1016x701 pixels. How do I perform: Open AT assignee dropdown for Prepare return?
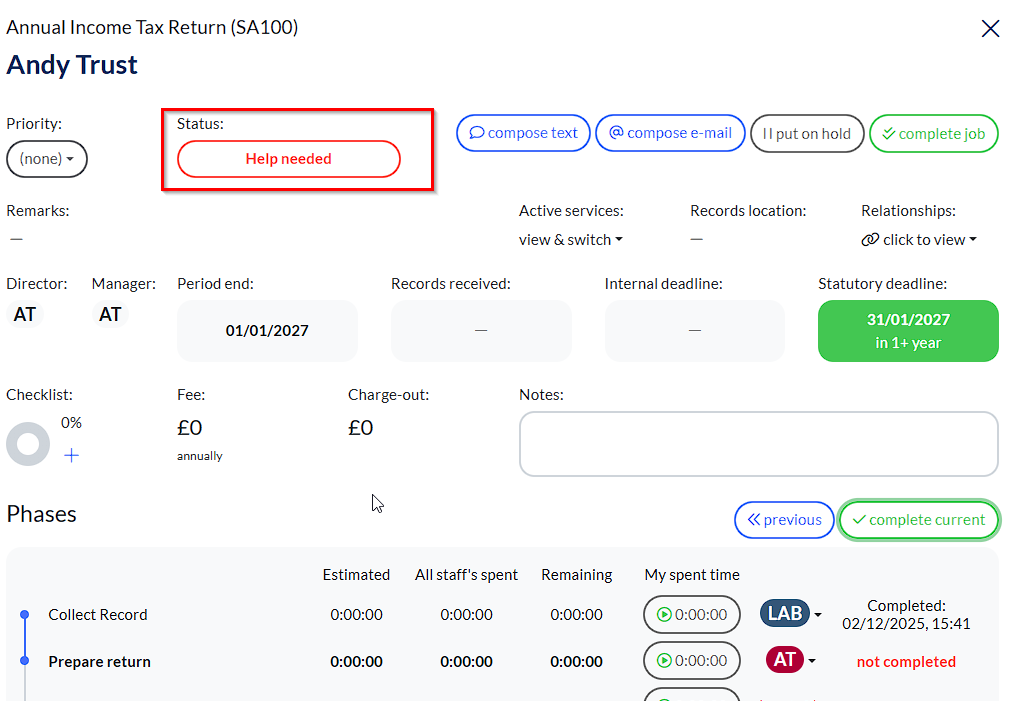click(x=794, y=661)
